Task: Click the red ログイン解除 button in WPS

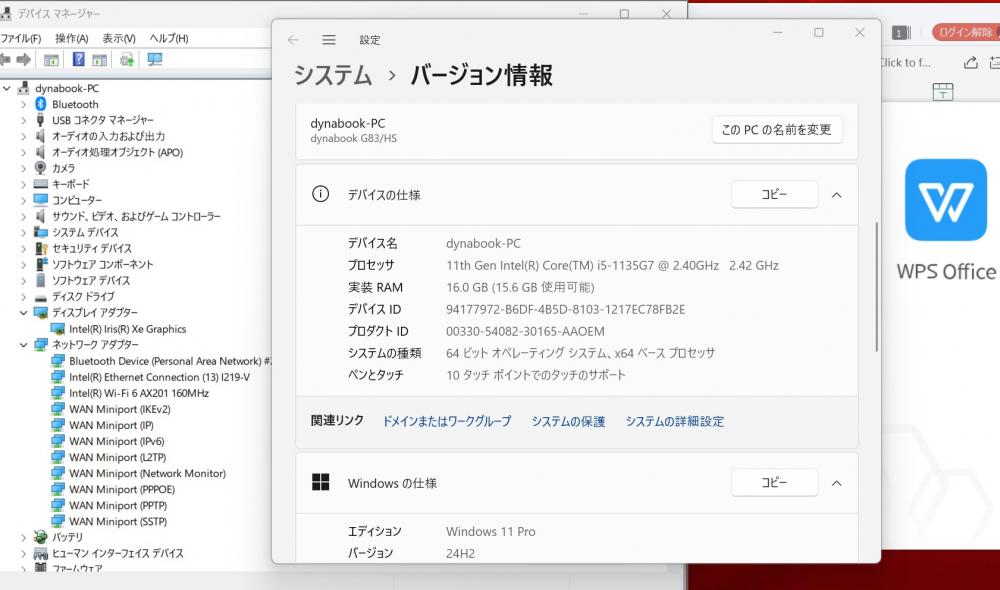Action: (x=966, y=32)
